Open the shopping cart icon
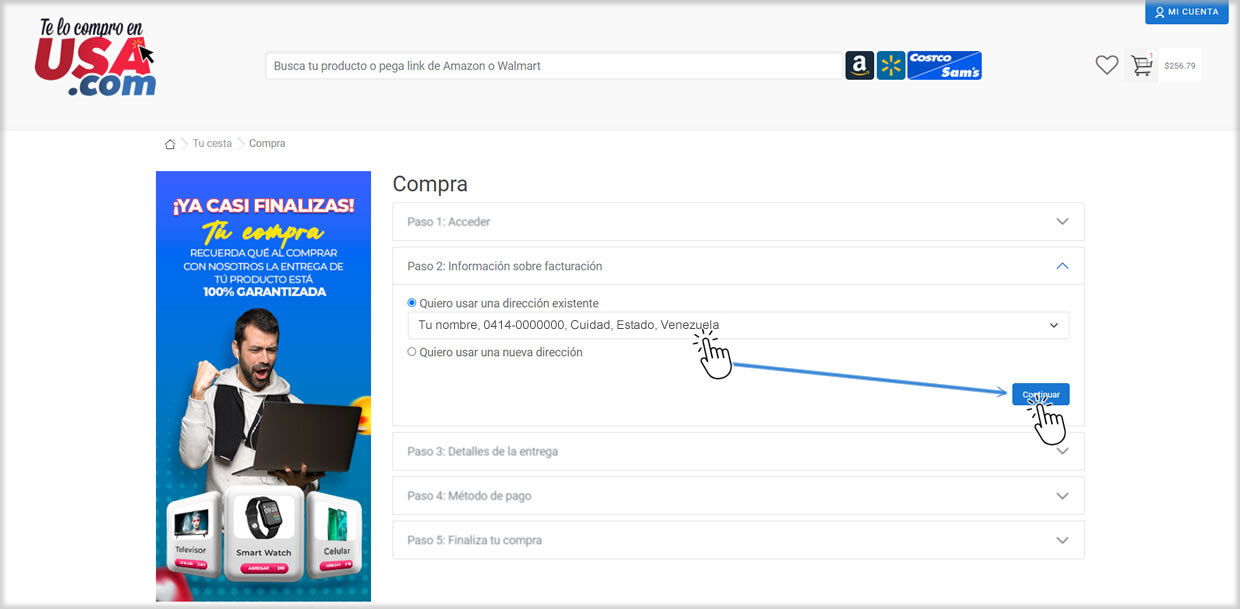 tap(1141, 64)
